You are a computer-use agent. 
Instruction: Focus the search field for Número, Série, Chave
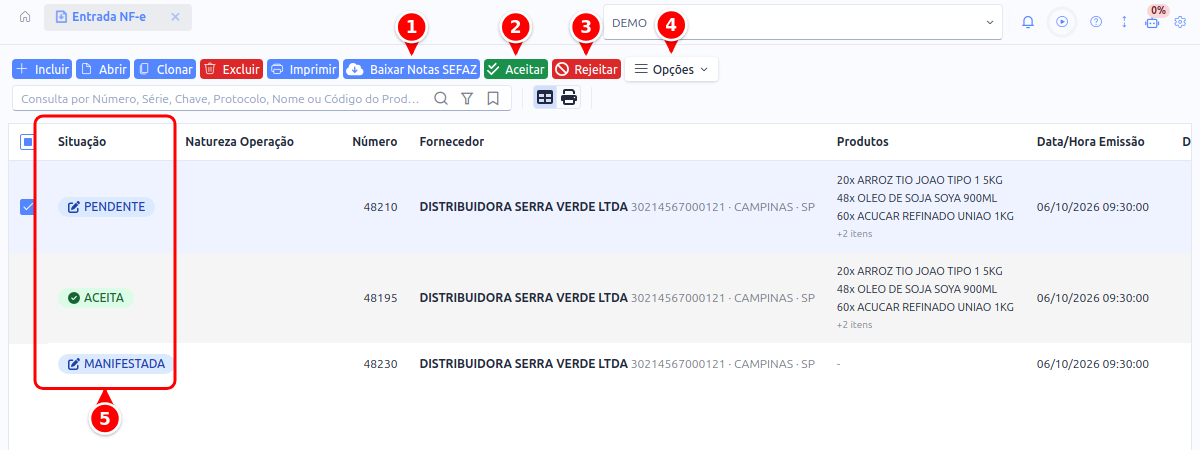coord(220,99)
